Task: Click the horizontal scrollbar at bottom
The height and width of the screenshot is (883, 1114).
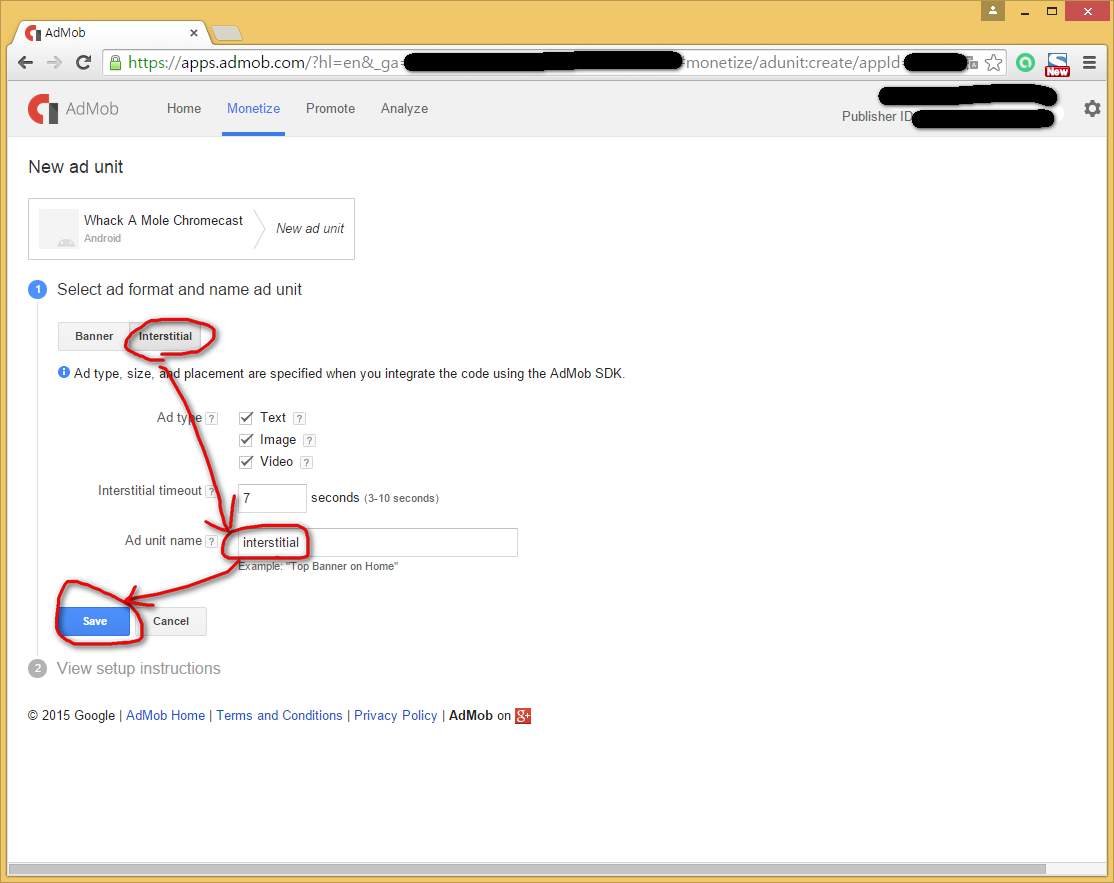Action: click(x=526, y=869)
